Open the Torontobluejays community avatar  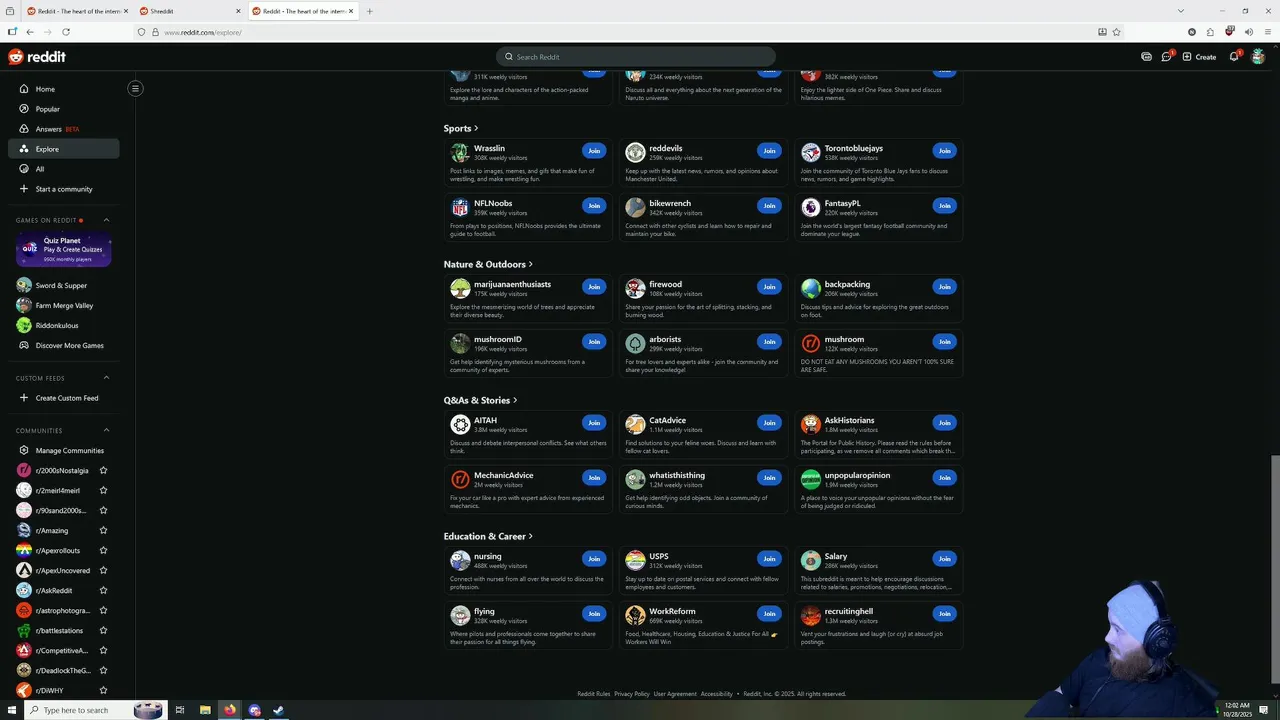pyautogui.click(x=811, y=152)
